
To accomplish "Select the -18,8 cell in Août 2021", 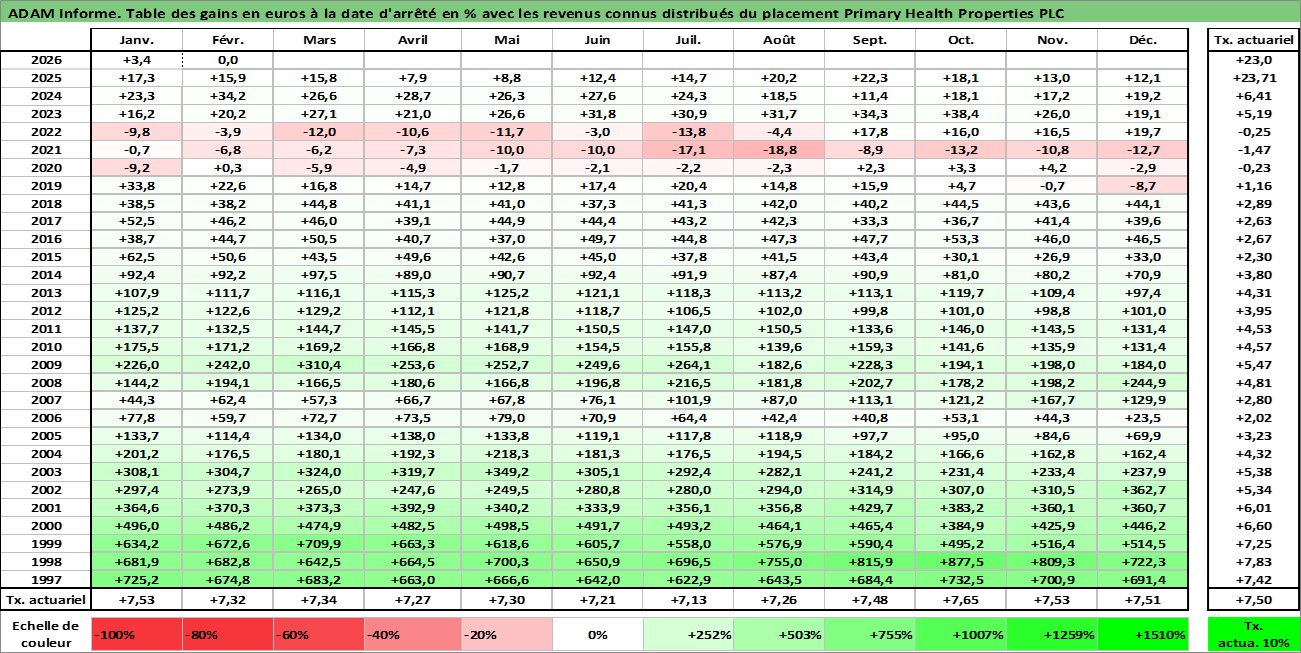I will [779, 149].
